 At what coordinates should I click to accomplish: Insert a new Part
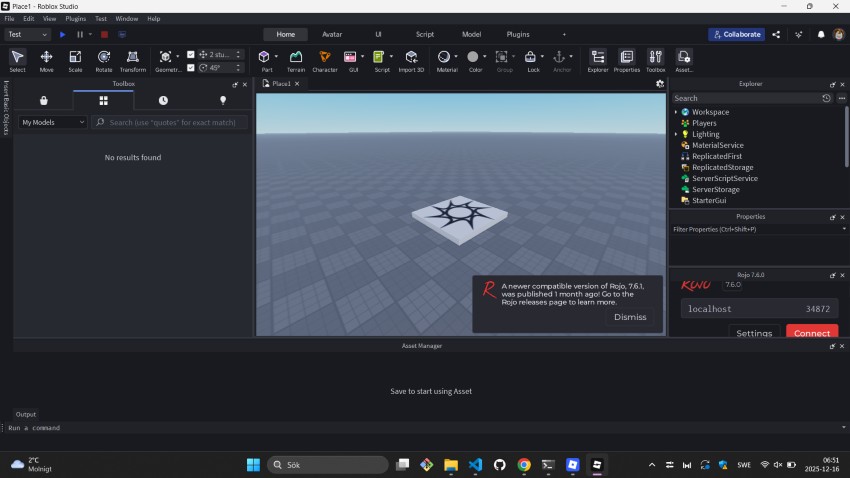pyautogui.click(x=265, y=60)
